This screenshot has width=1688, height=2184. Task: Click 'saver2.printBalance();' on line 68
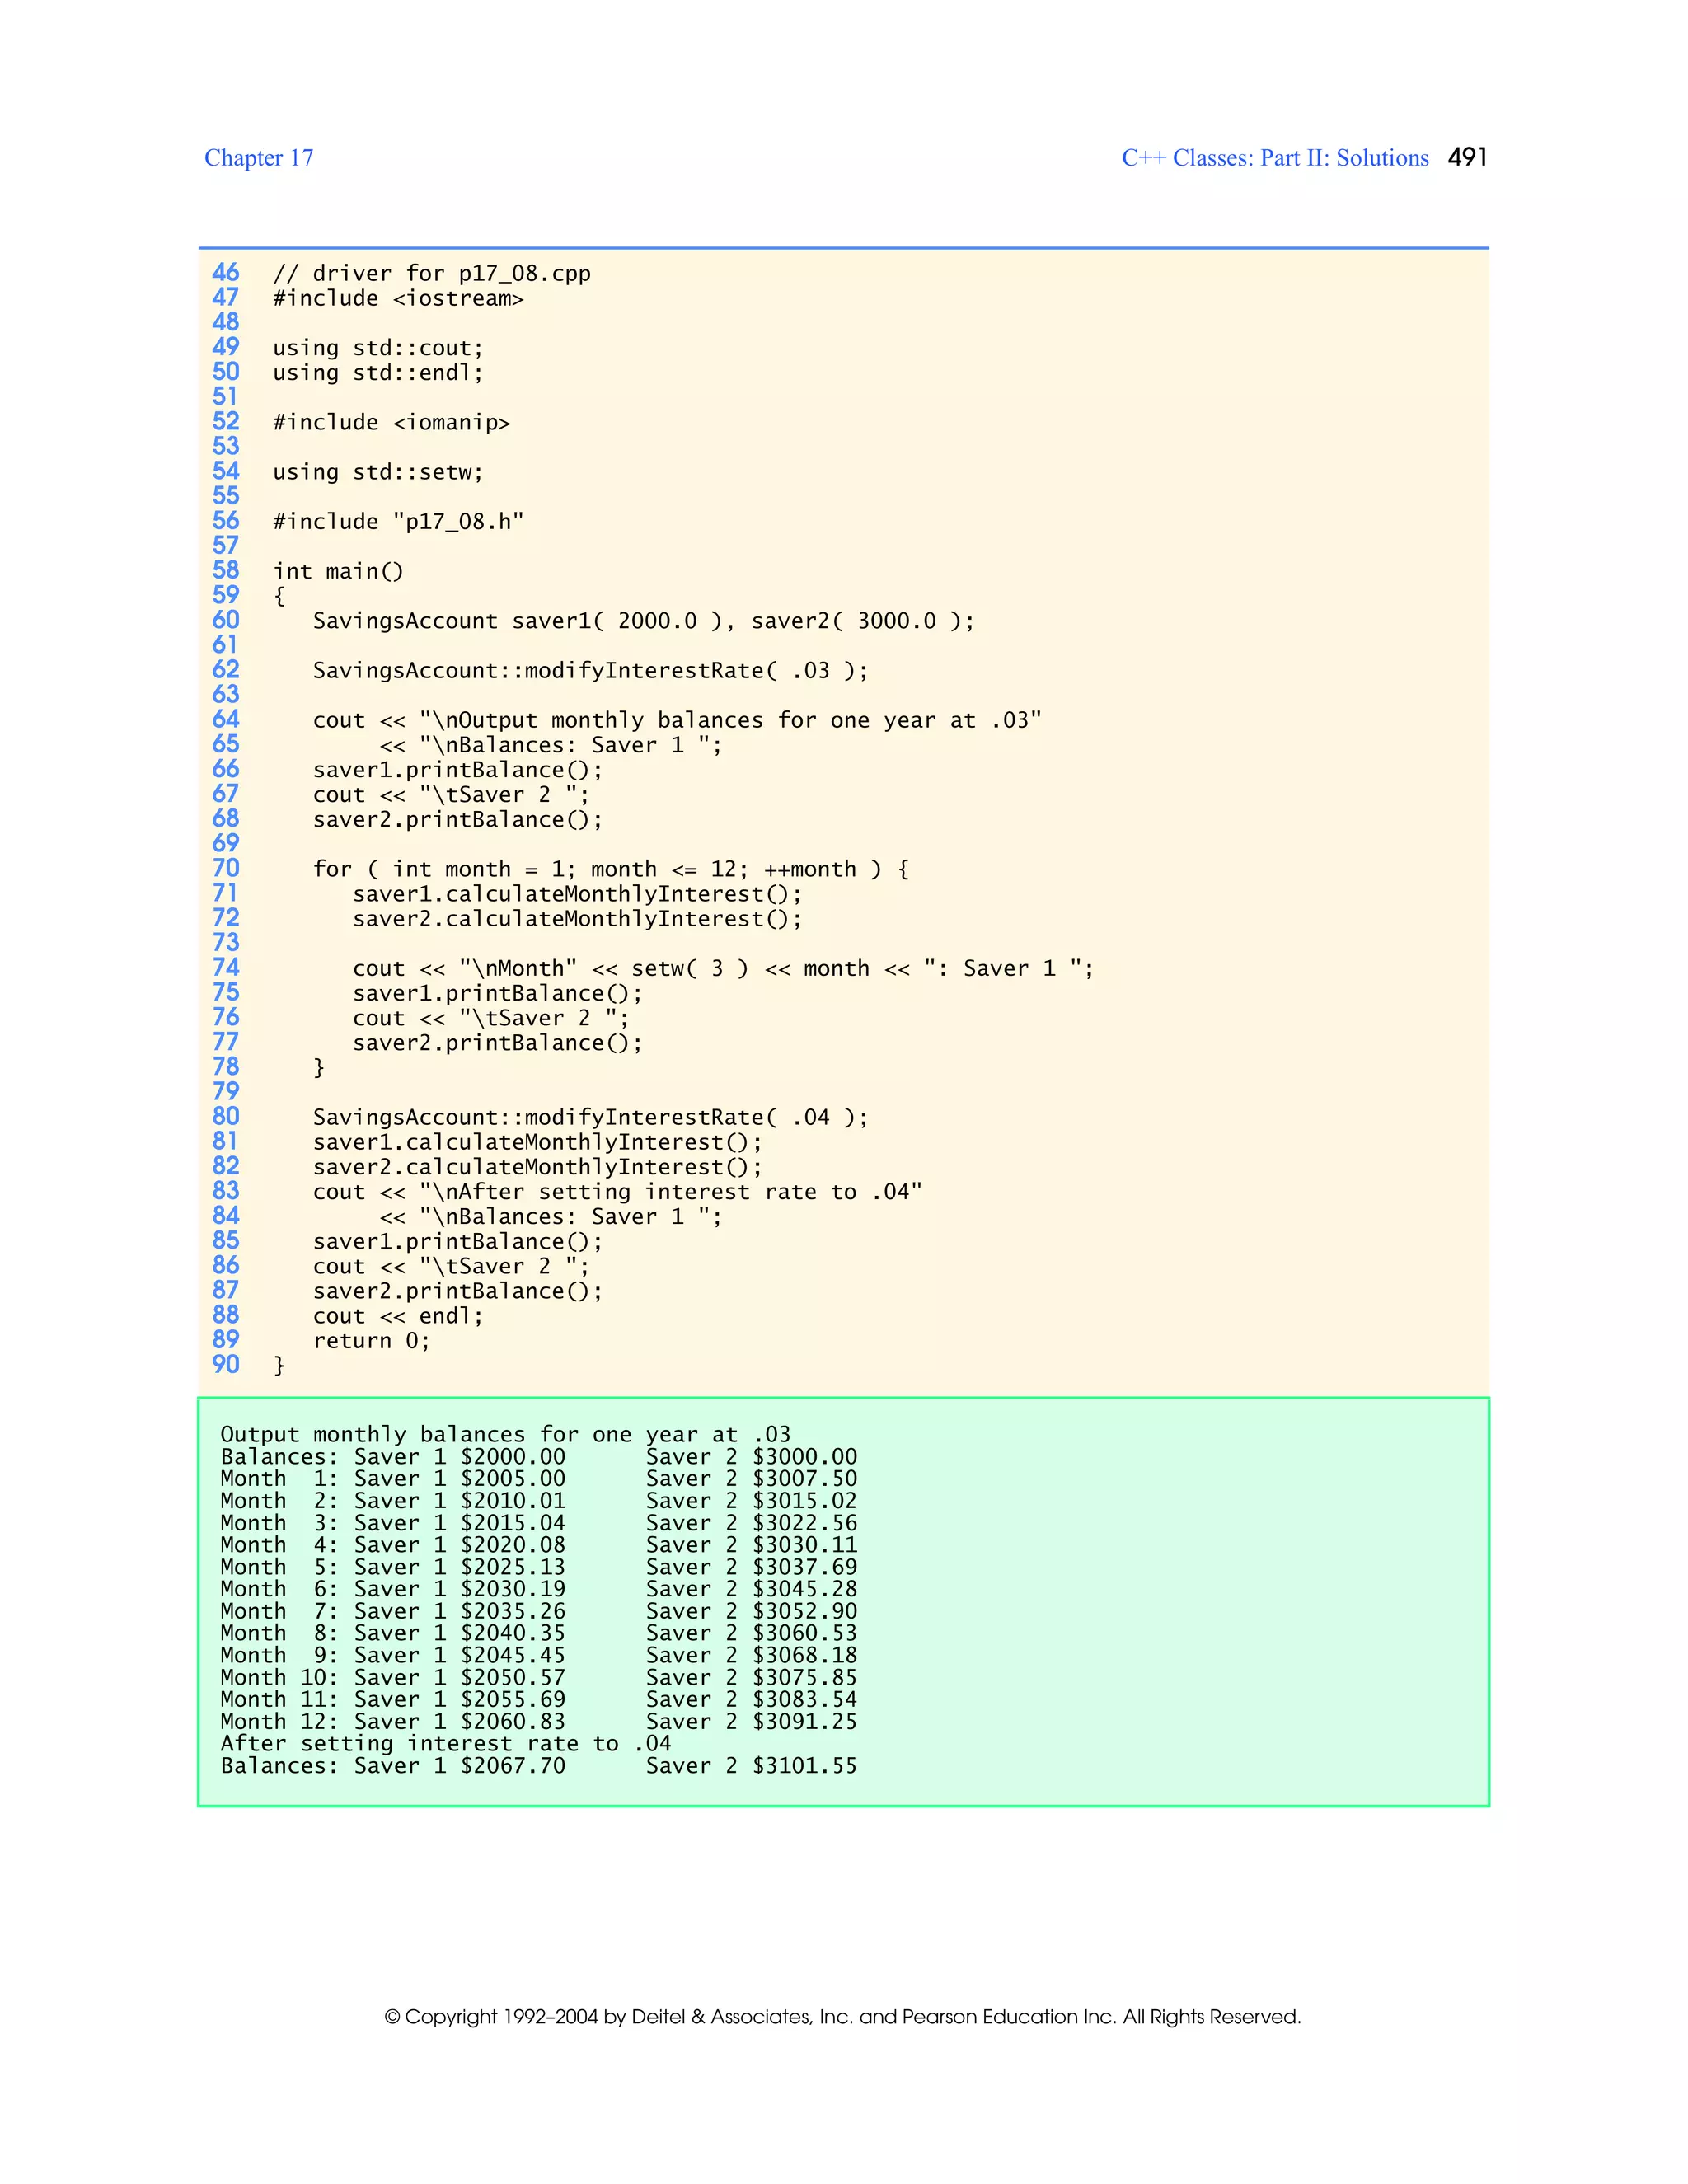(x=458, y=819)
